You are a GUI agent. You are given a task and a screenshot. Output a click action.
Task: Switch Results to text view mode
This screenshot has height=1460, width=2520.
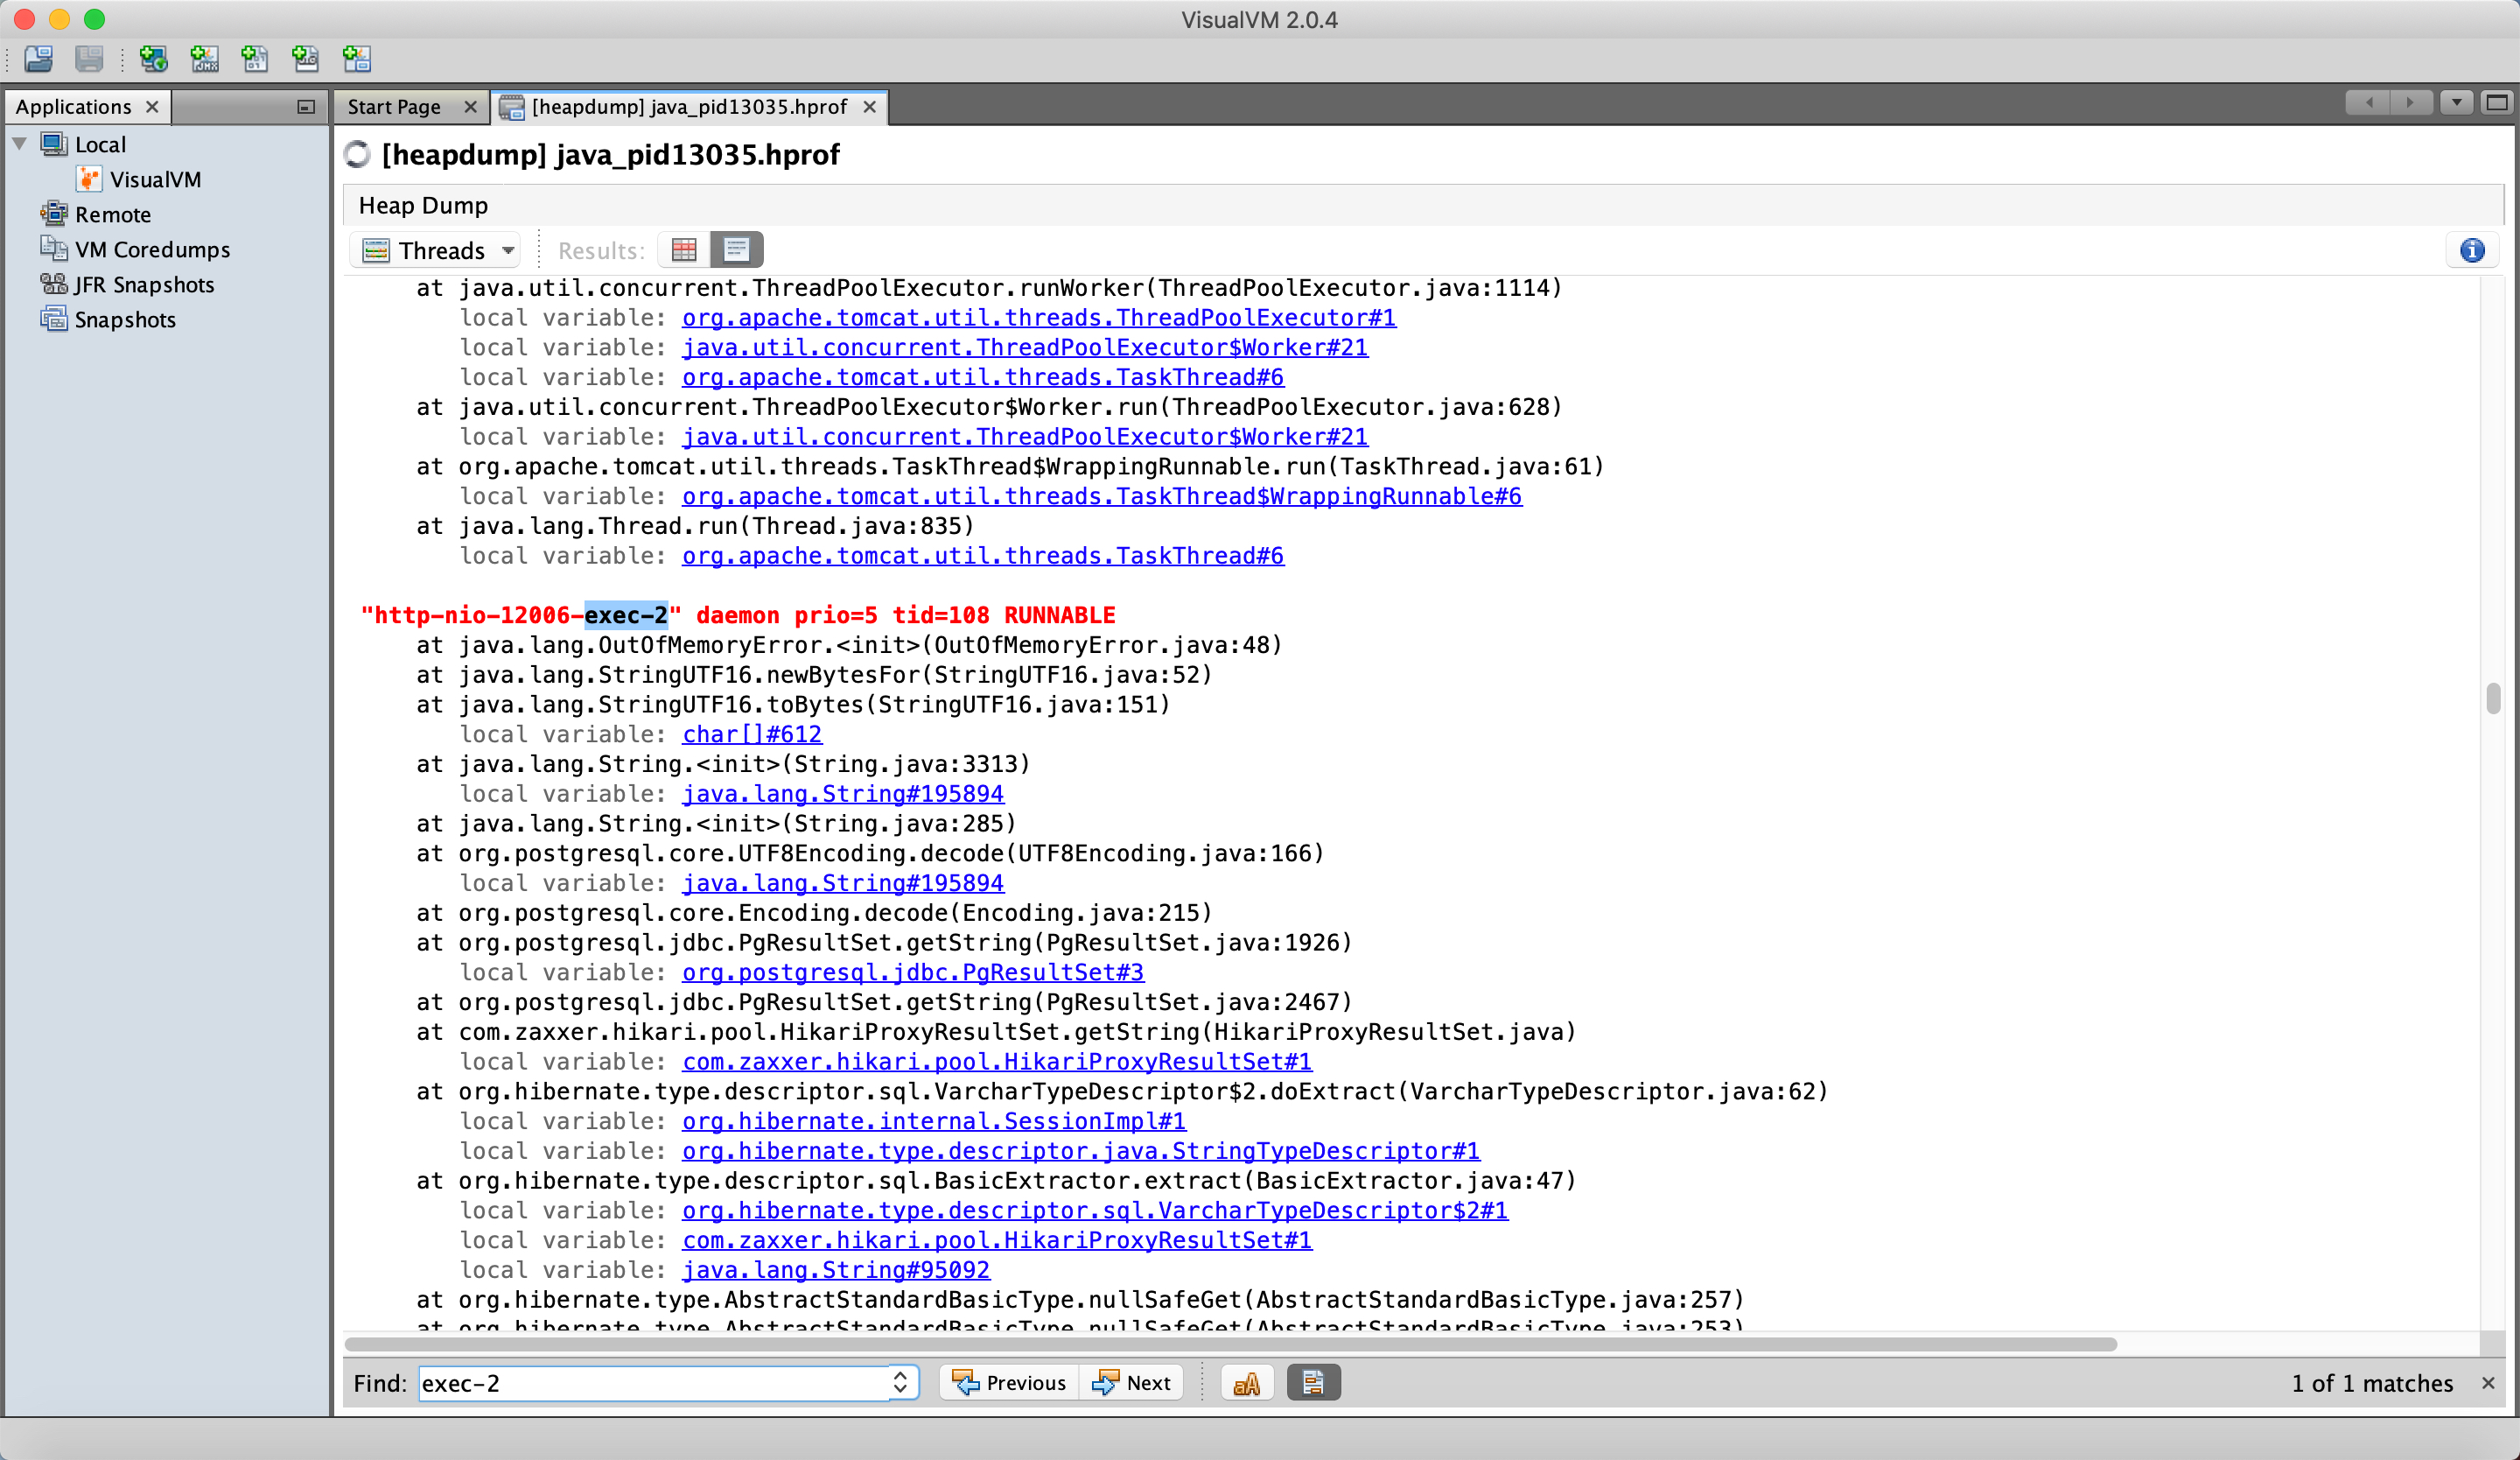click(x=736, y=249)
